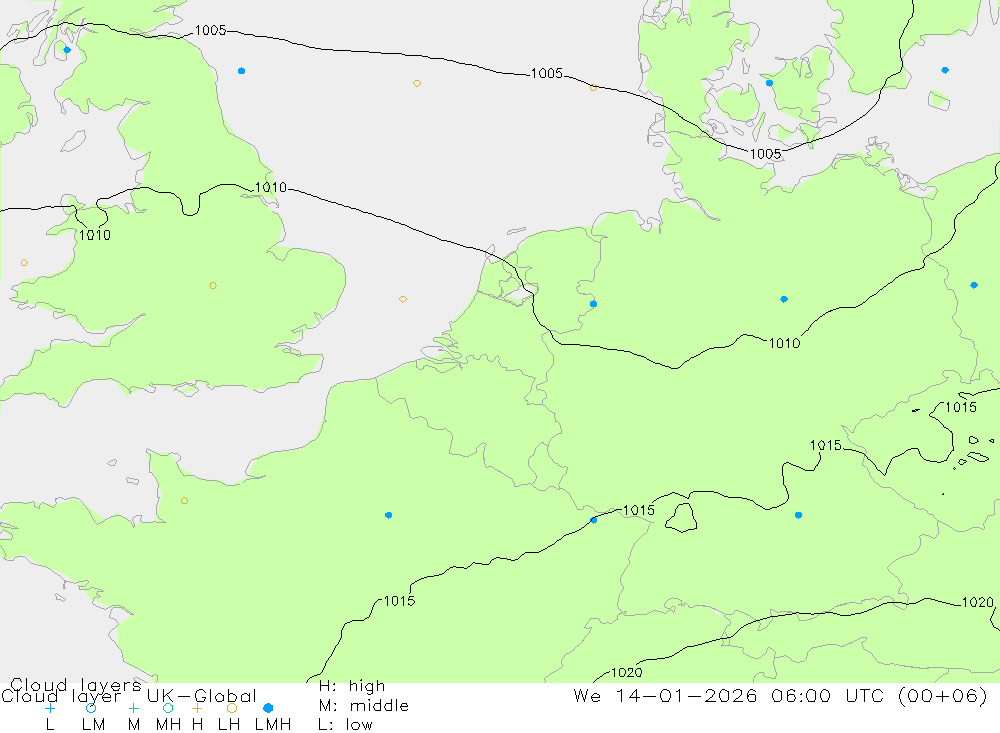Click the blue open-circle LM legend icon
The height and width of the screenshot is (733, 1000).
[91, 708]
